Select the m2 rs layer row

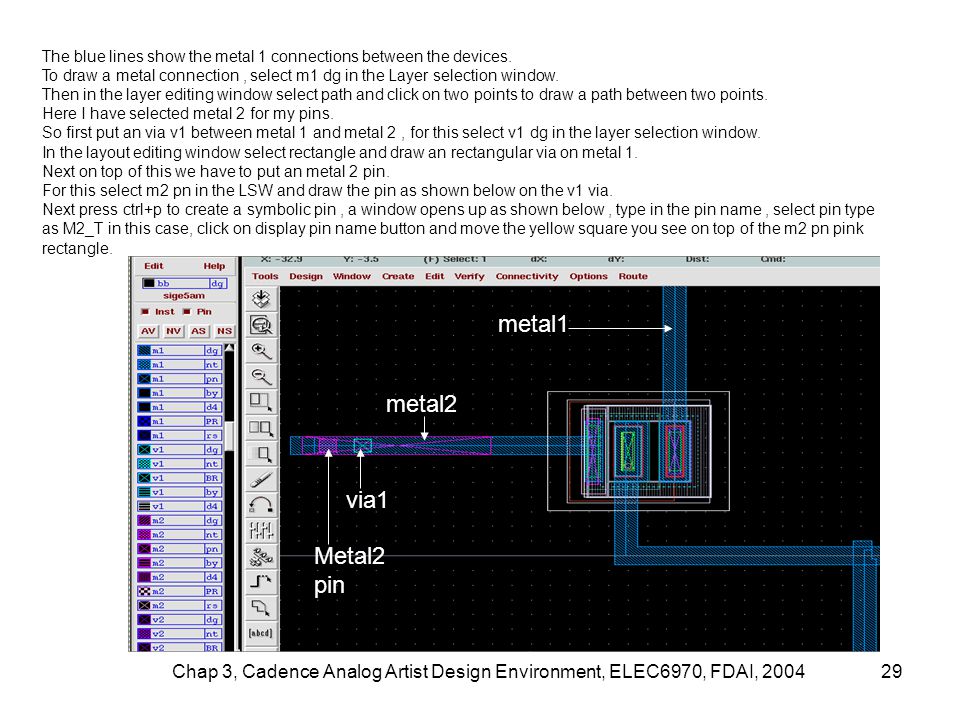[x=179, y=606]
